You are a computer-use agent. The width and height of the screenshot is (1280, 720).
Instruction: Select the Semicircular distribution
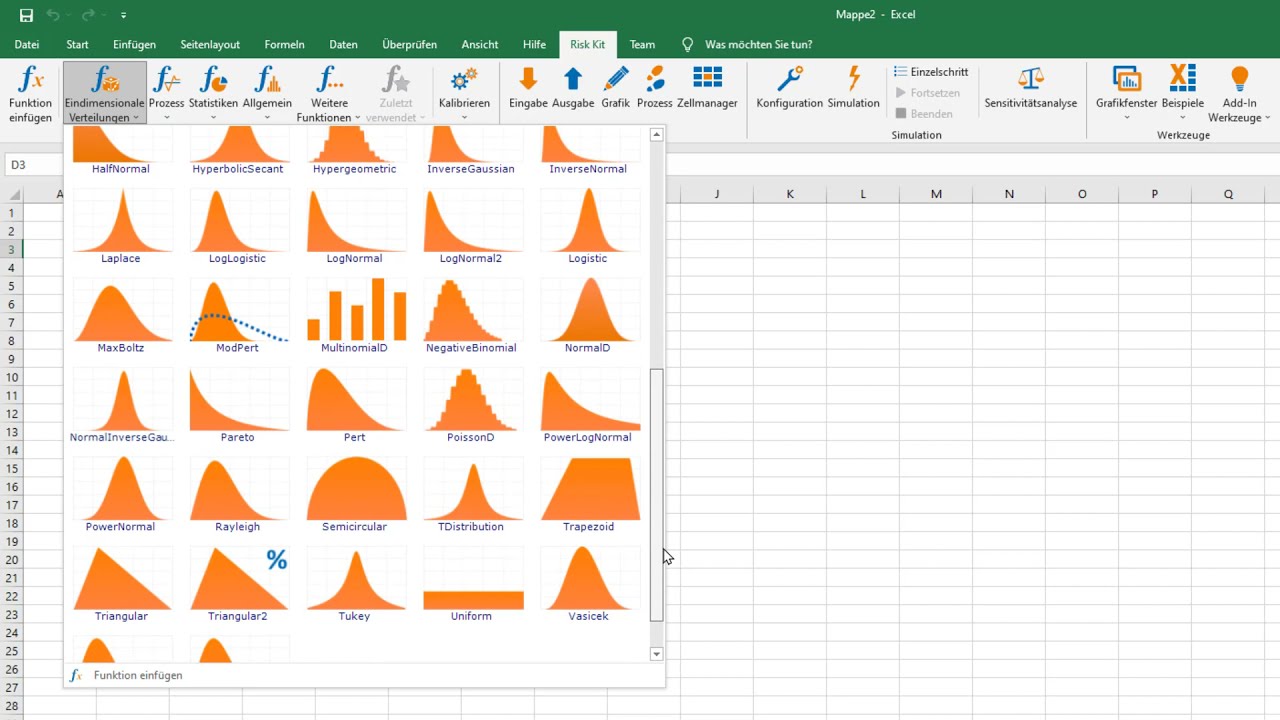click(355, 495)
